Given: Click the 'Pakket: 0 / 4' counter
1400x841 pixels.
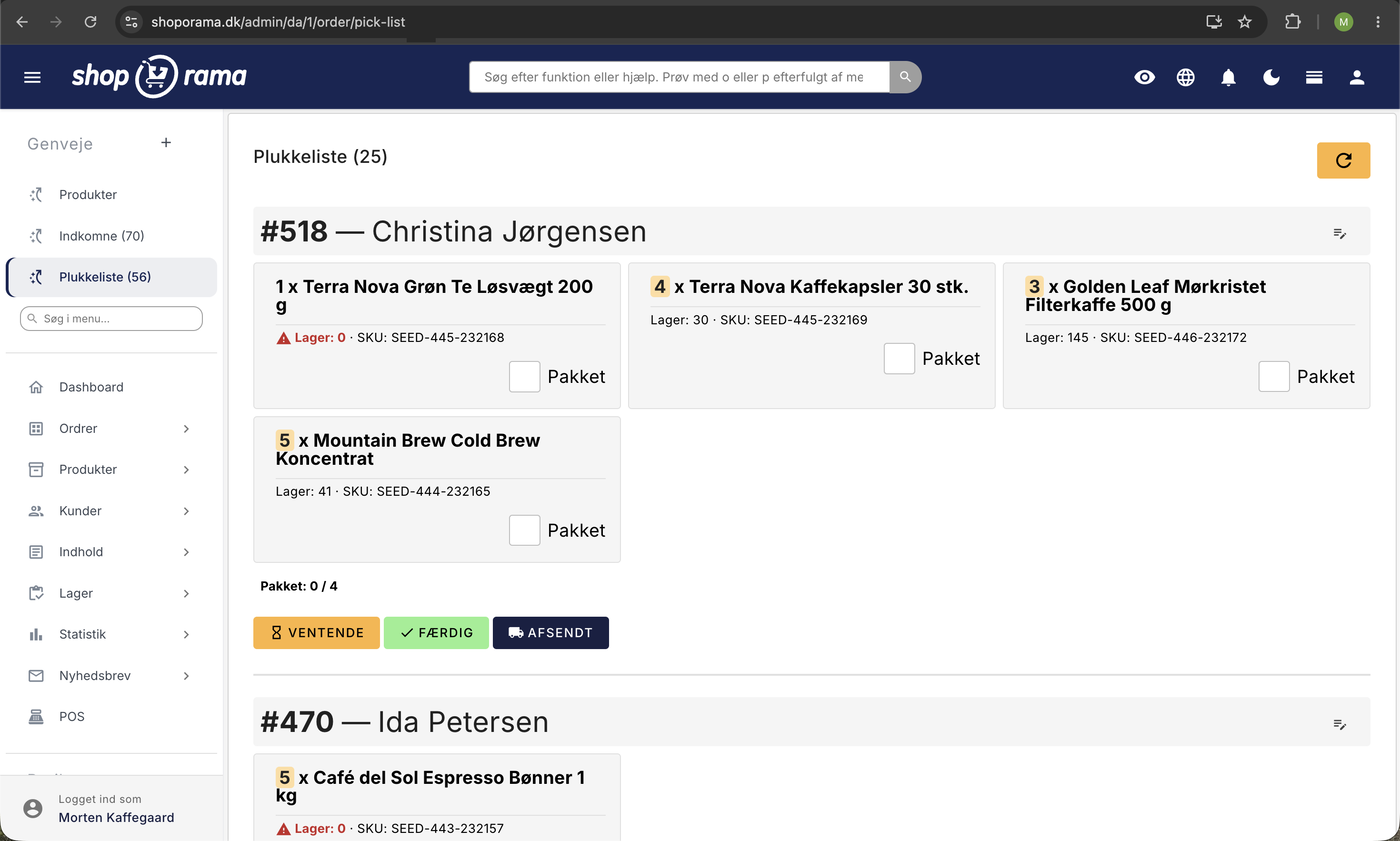Looking at the screenshot, I should pos(299,586).
